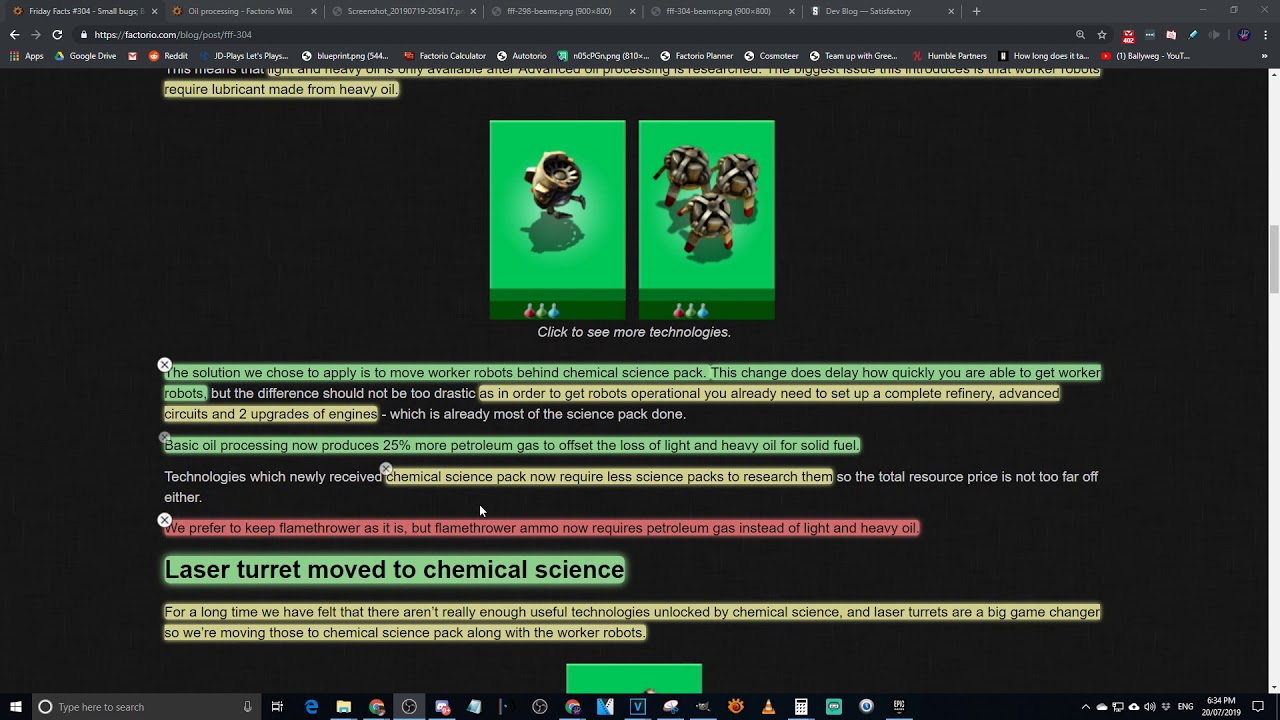1280x720 pixels.
Task: Select the Friday Facts #304 tab
Action: [85, 11]
